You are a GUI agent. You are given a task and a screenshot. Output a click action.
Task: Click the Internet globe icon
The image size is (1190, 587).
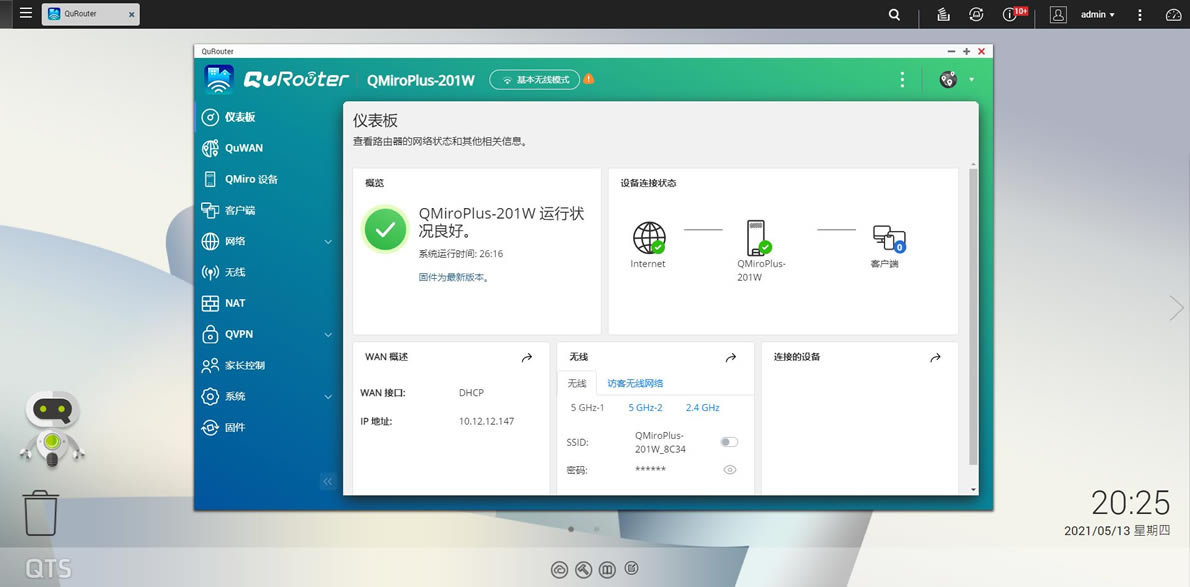click(x=649, y=238)
